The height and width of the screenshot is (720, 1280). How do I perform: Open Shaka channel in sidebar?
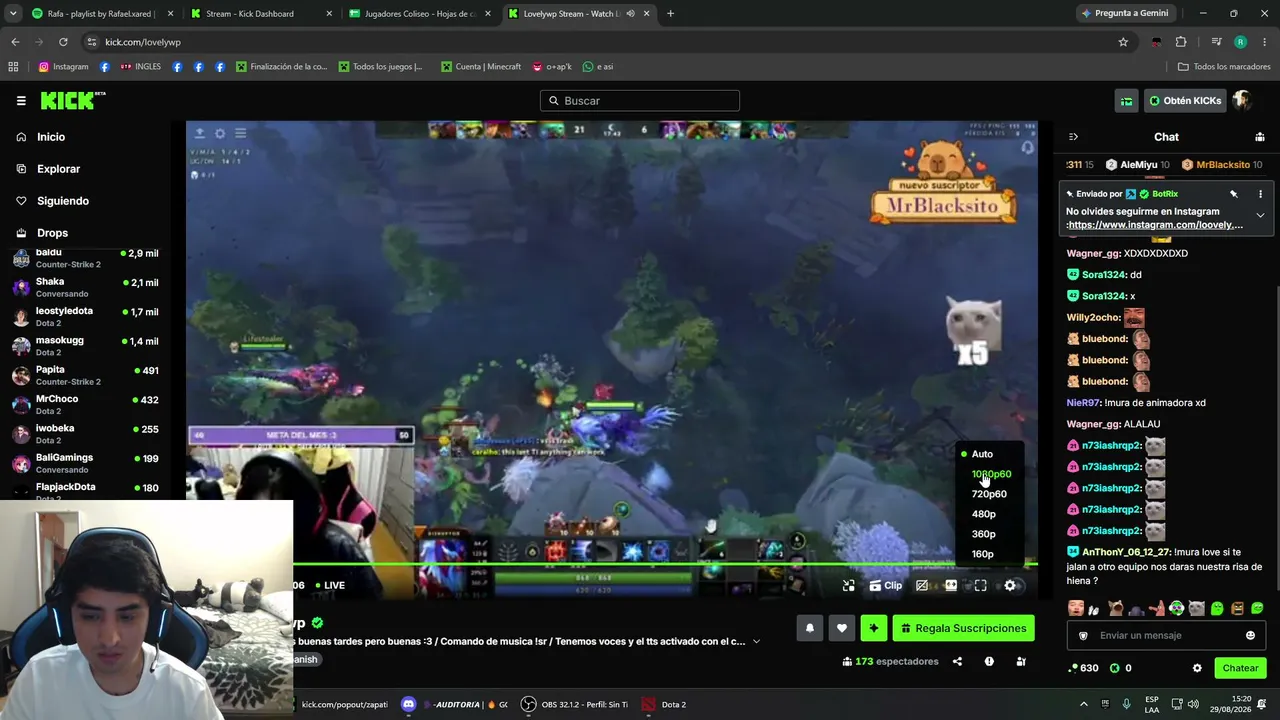click(86, 288)
